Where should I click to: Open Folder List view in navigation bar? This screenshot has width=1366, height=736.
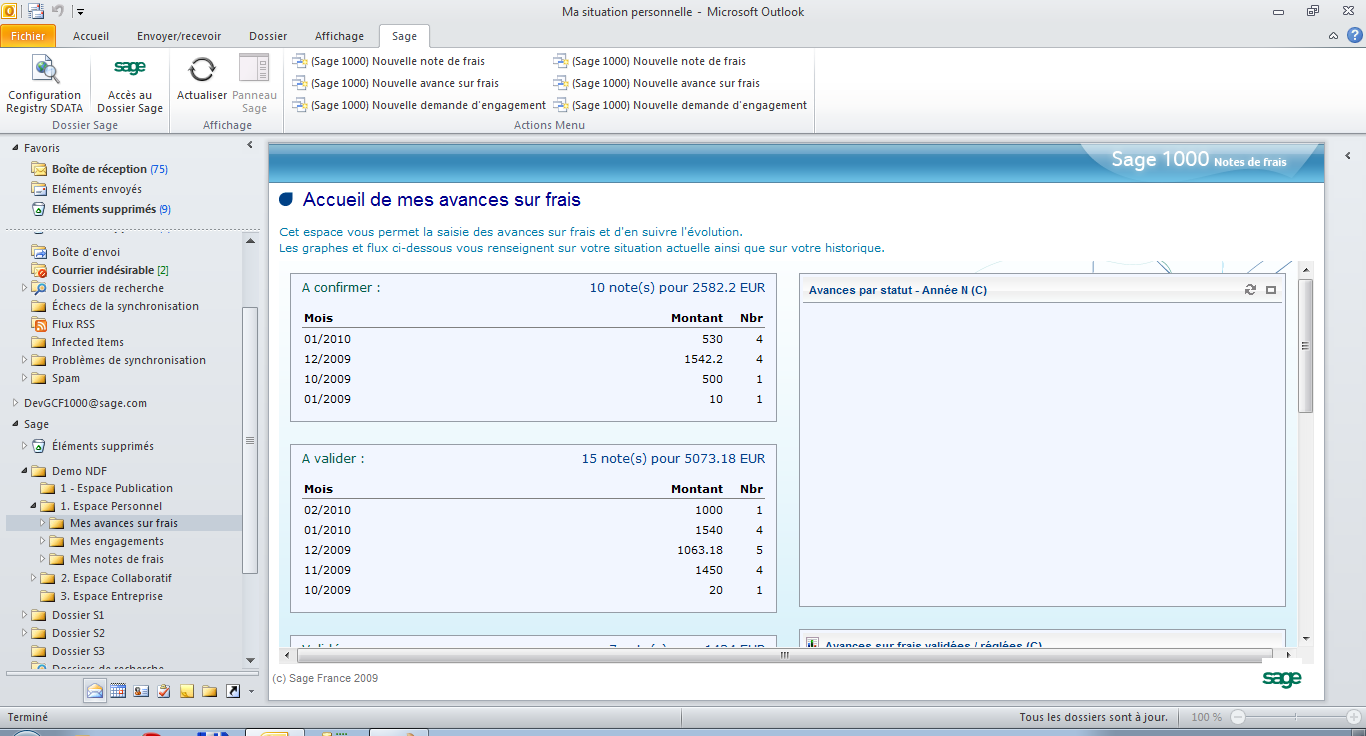click(210, 691)
